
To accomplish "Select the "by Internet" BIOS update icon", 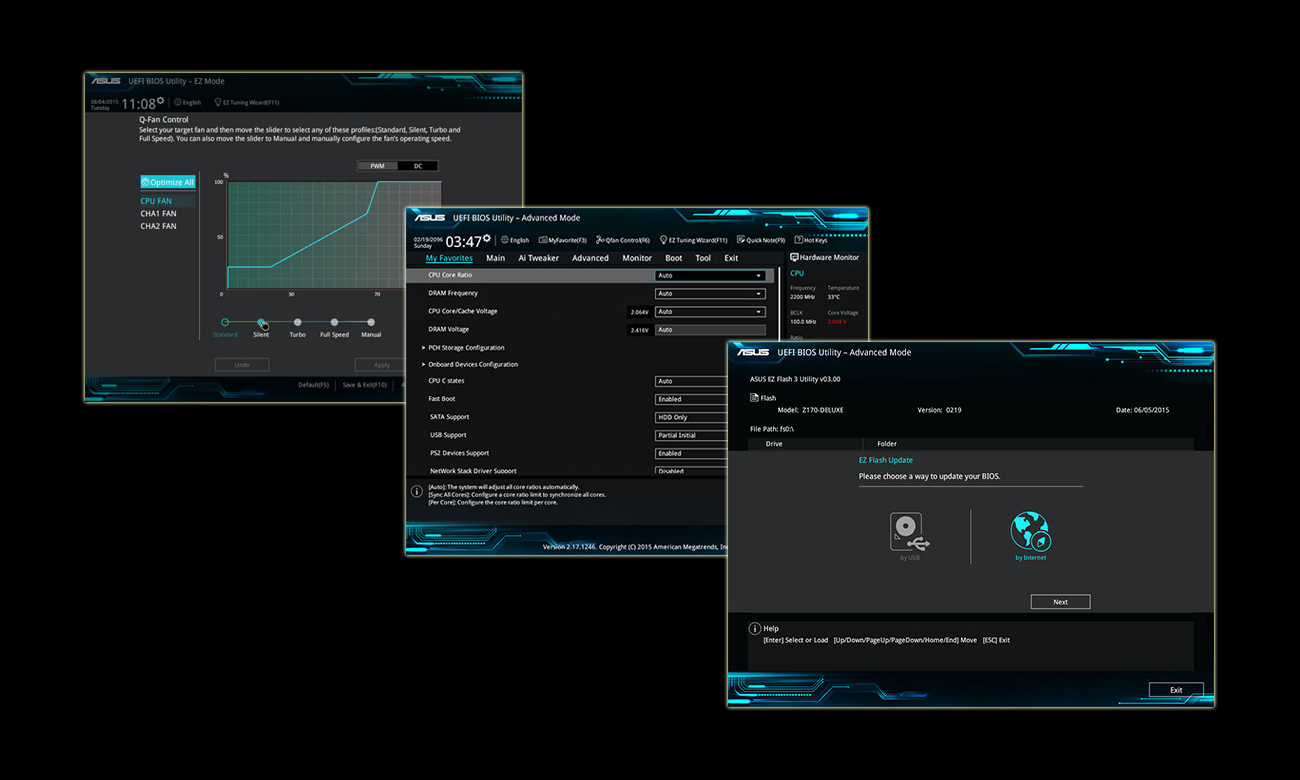I will tap(1031, 530).
